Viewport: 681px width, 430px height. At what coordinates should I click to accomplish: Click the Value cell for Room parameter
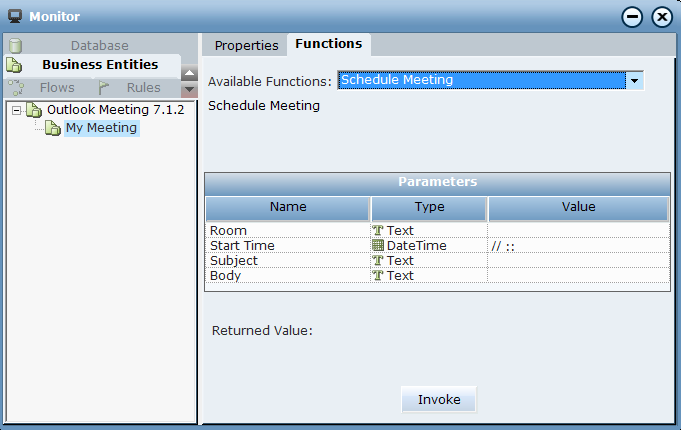click(x=578, y=231)
